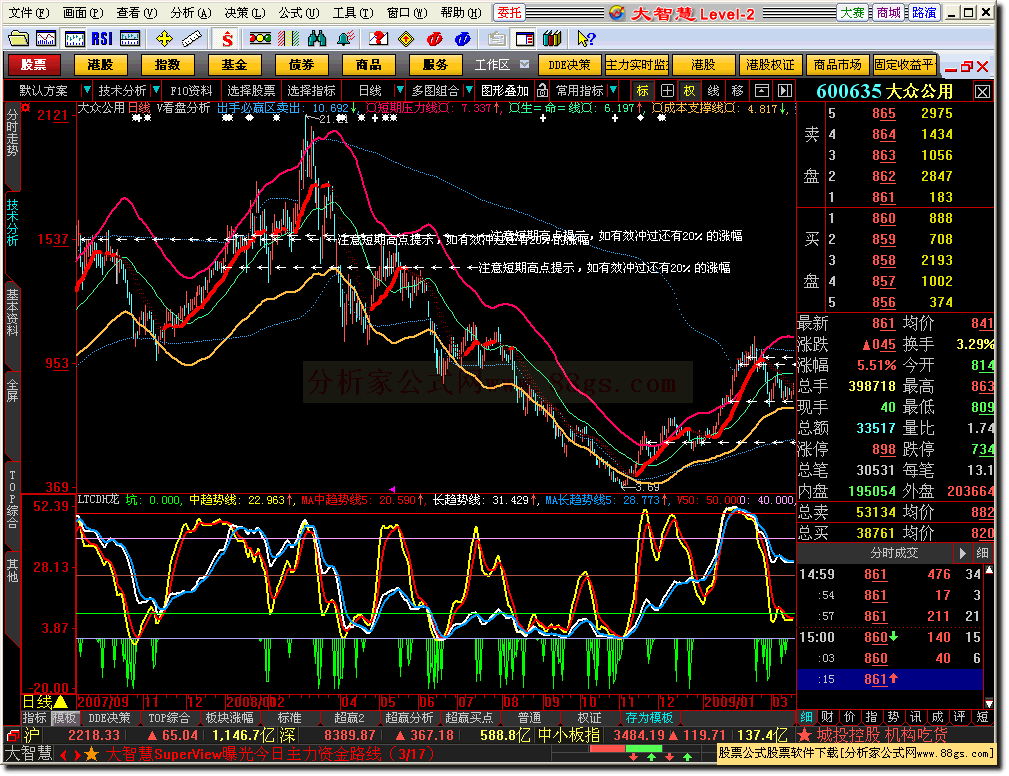The width and height of the screenshot is (1009, 776).
Task: Open the 工具(T) menu
Action: pos(353,13)
